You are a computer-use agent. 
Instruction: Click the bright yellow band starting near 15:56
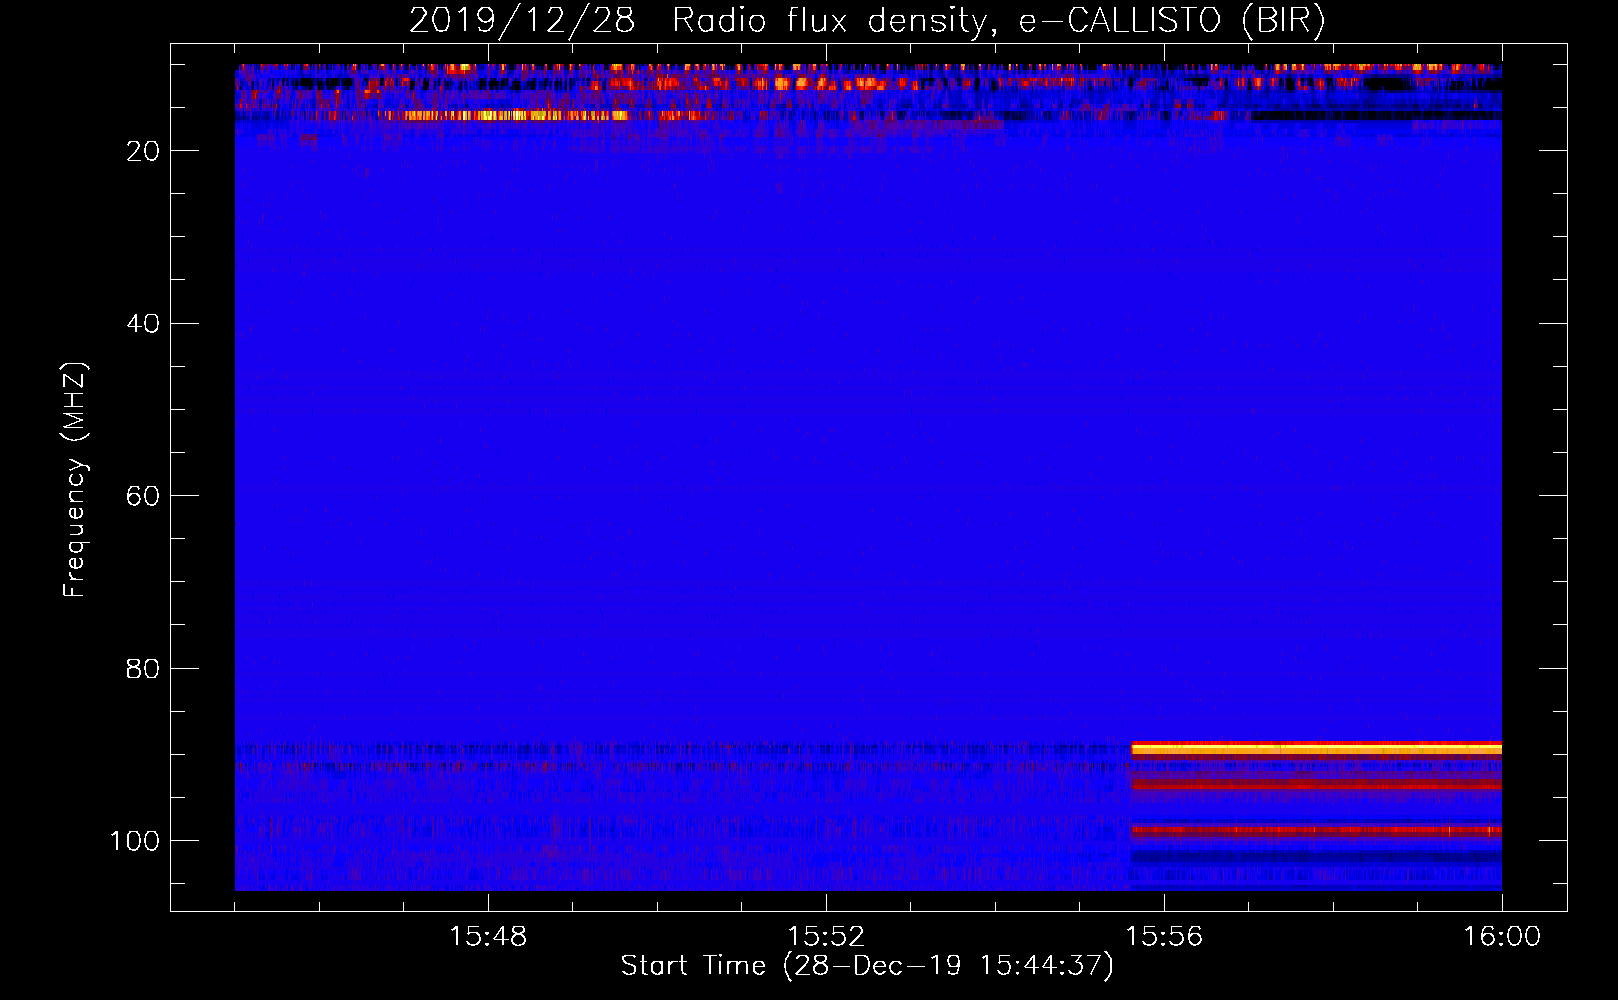pos(1316,748)
